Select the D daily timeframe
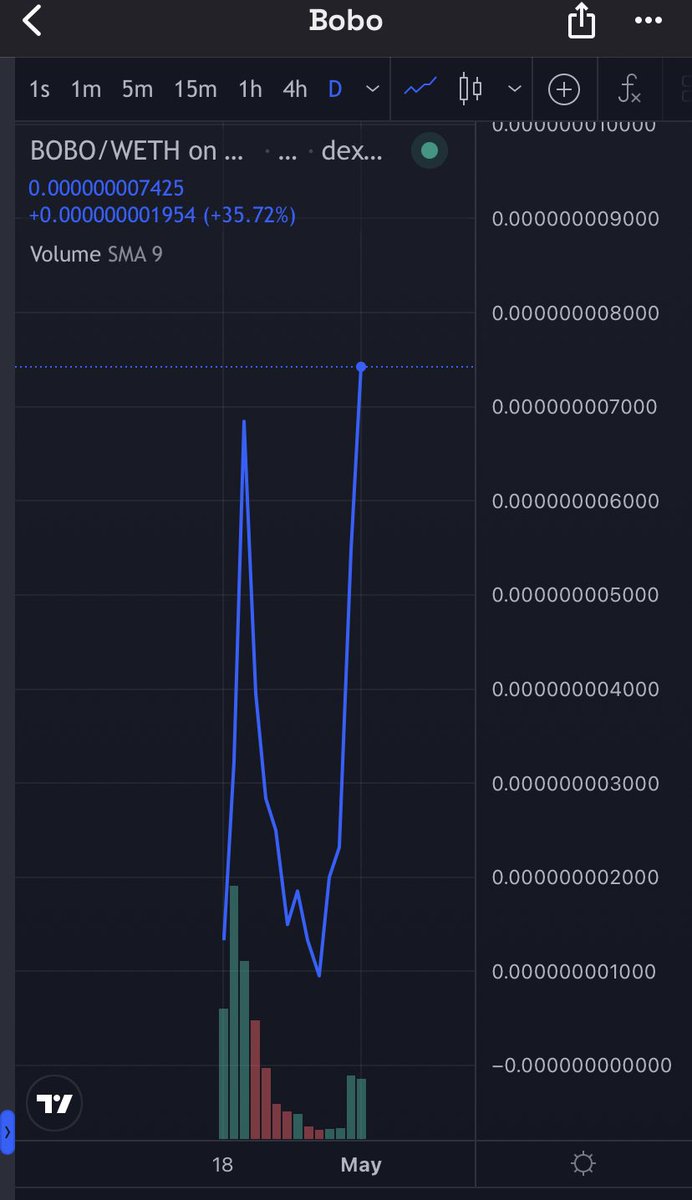Viewport: 692px width, 1200px height. (x=335, y=89)
